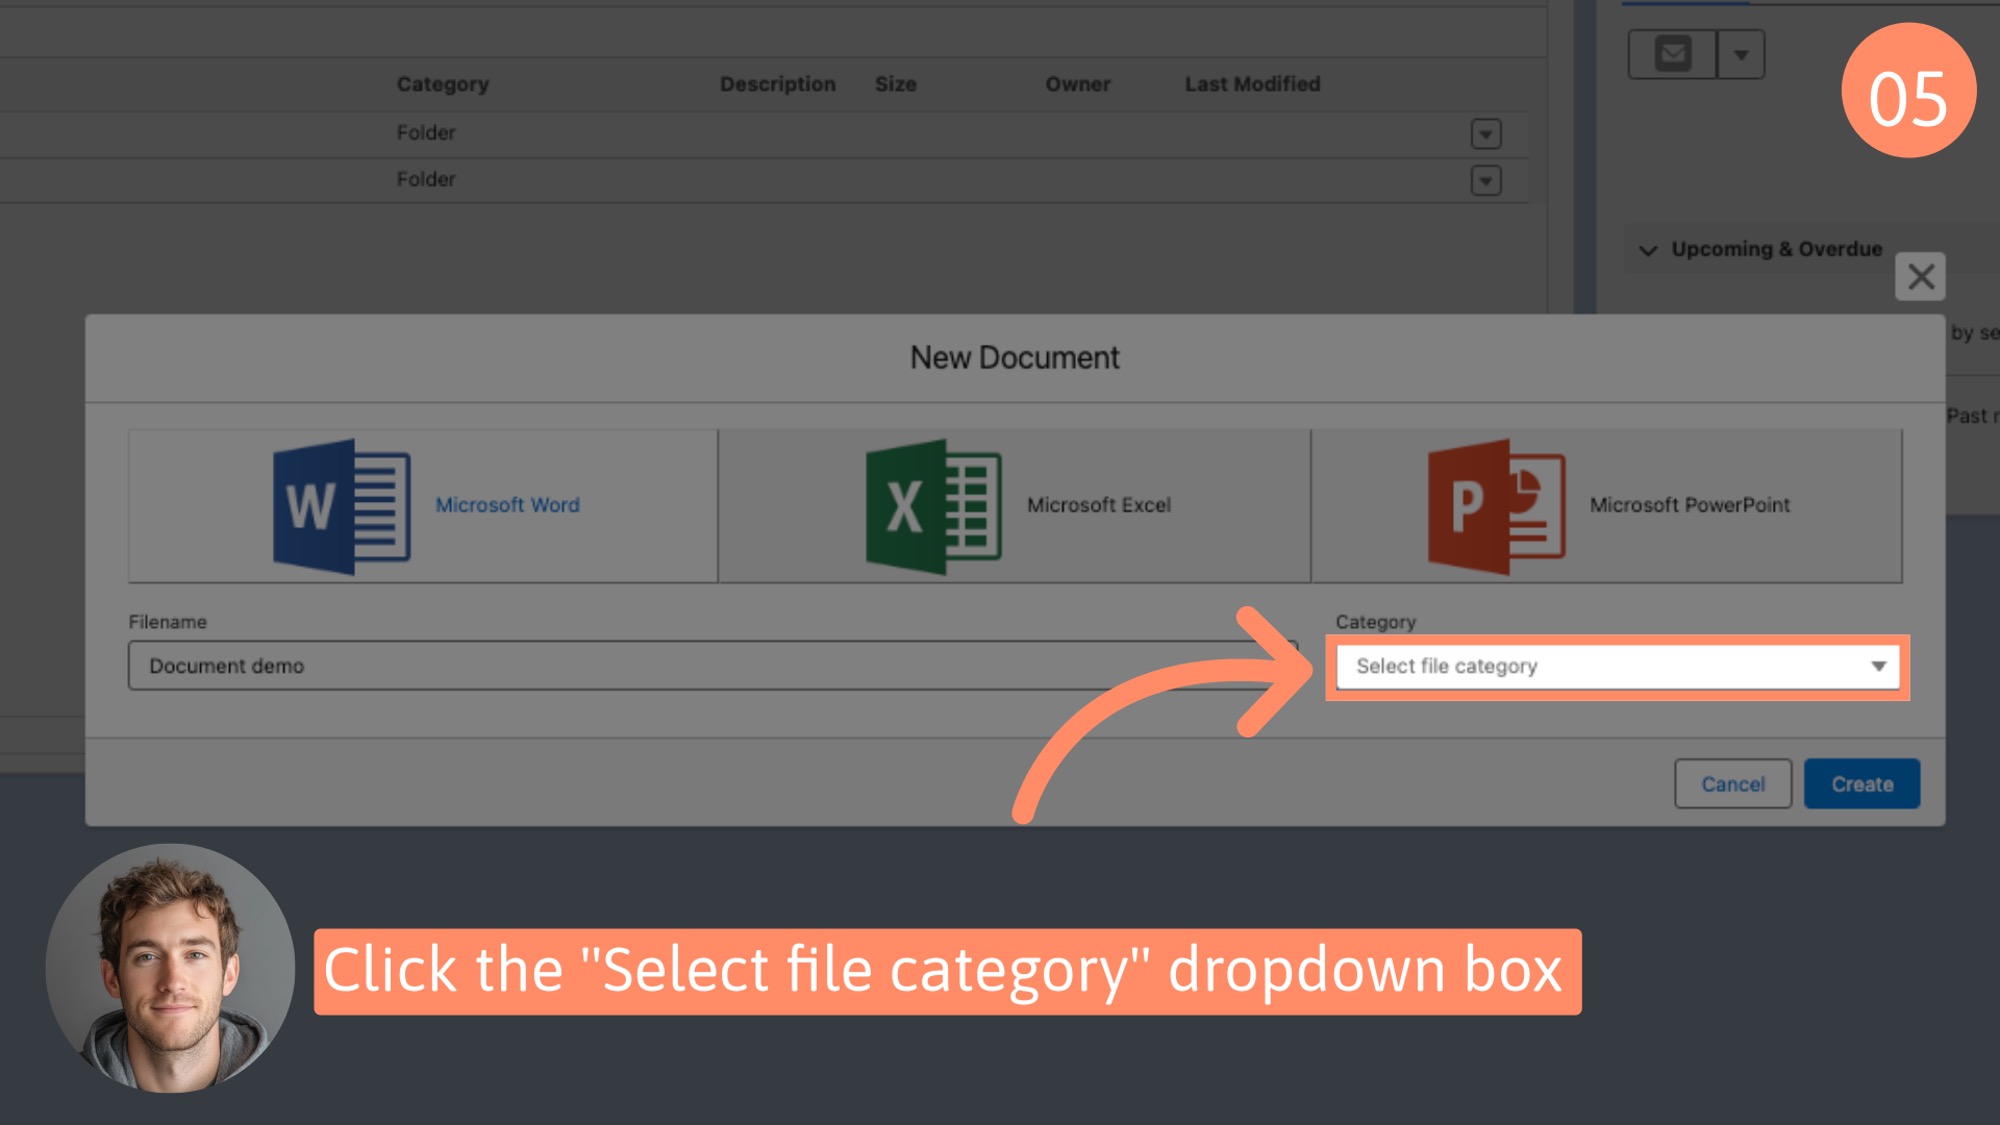Close the New Document dialog
Image resolution: width=2000 pixels, height=1125 pixels.
coord(1920,277)
